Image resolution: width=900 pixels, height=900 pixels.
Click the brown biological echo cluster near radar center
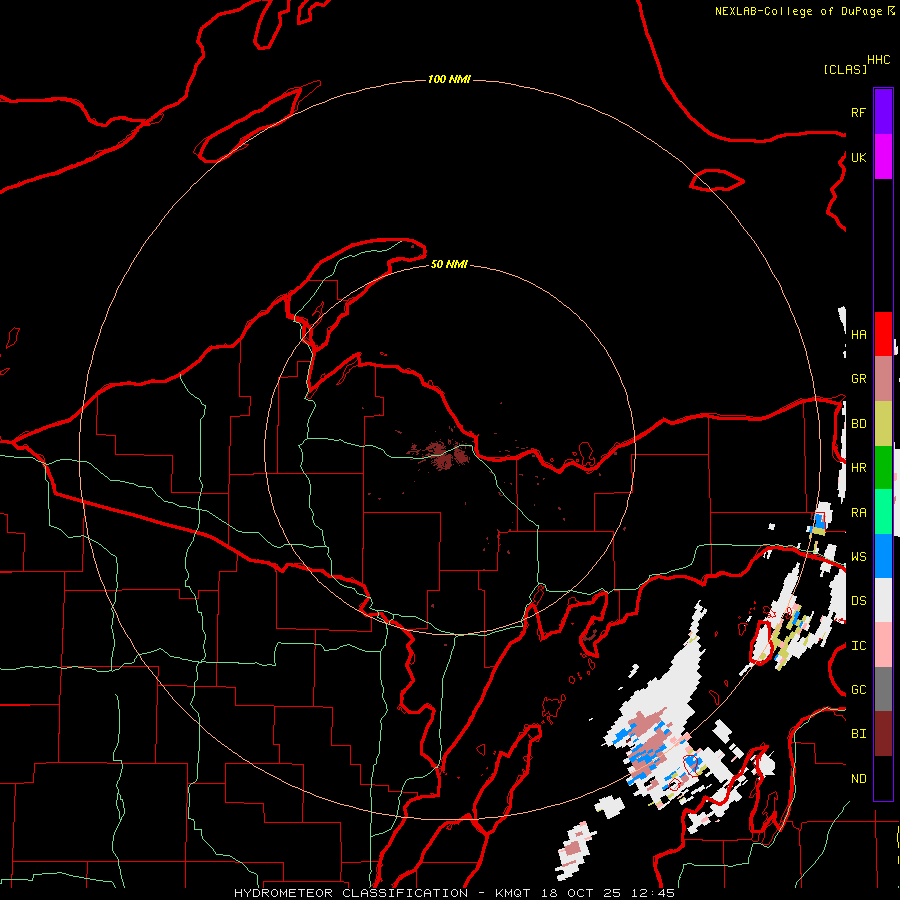440,455
